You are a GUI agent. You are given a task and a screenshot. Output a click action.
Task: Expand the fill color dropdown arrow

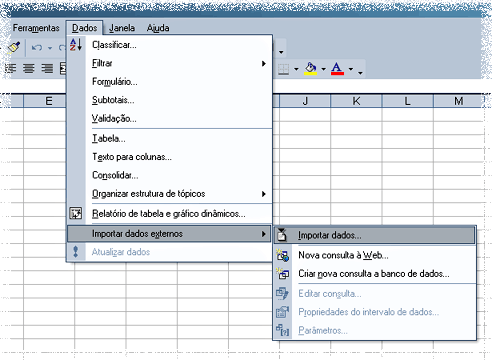323,69
